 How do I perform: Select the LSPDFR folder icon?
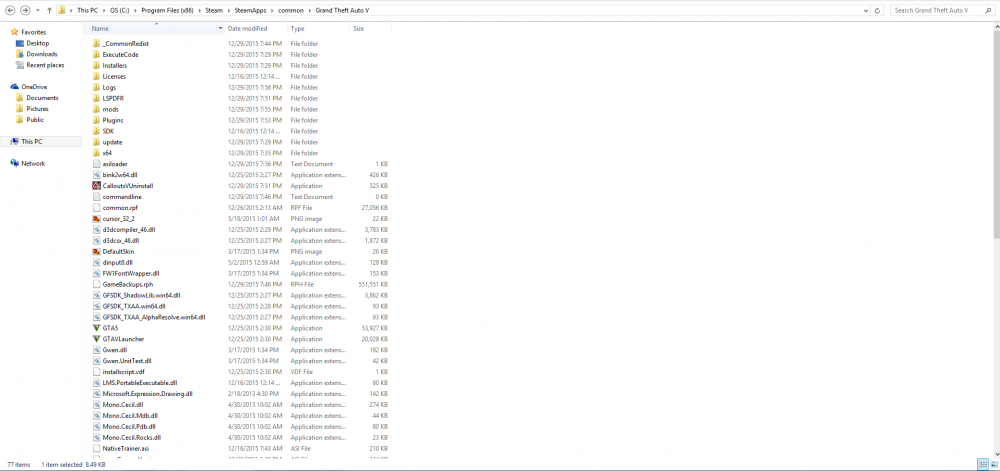coord(96,98)
